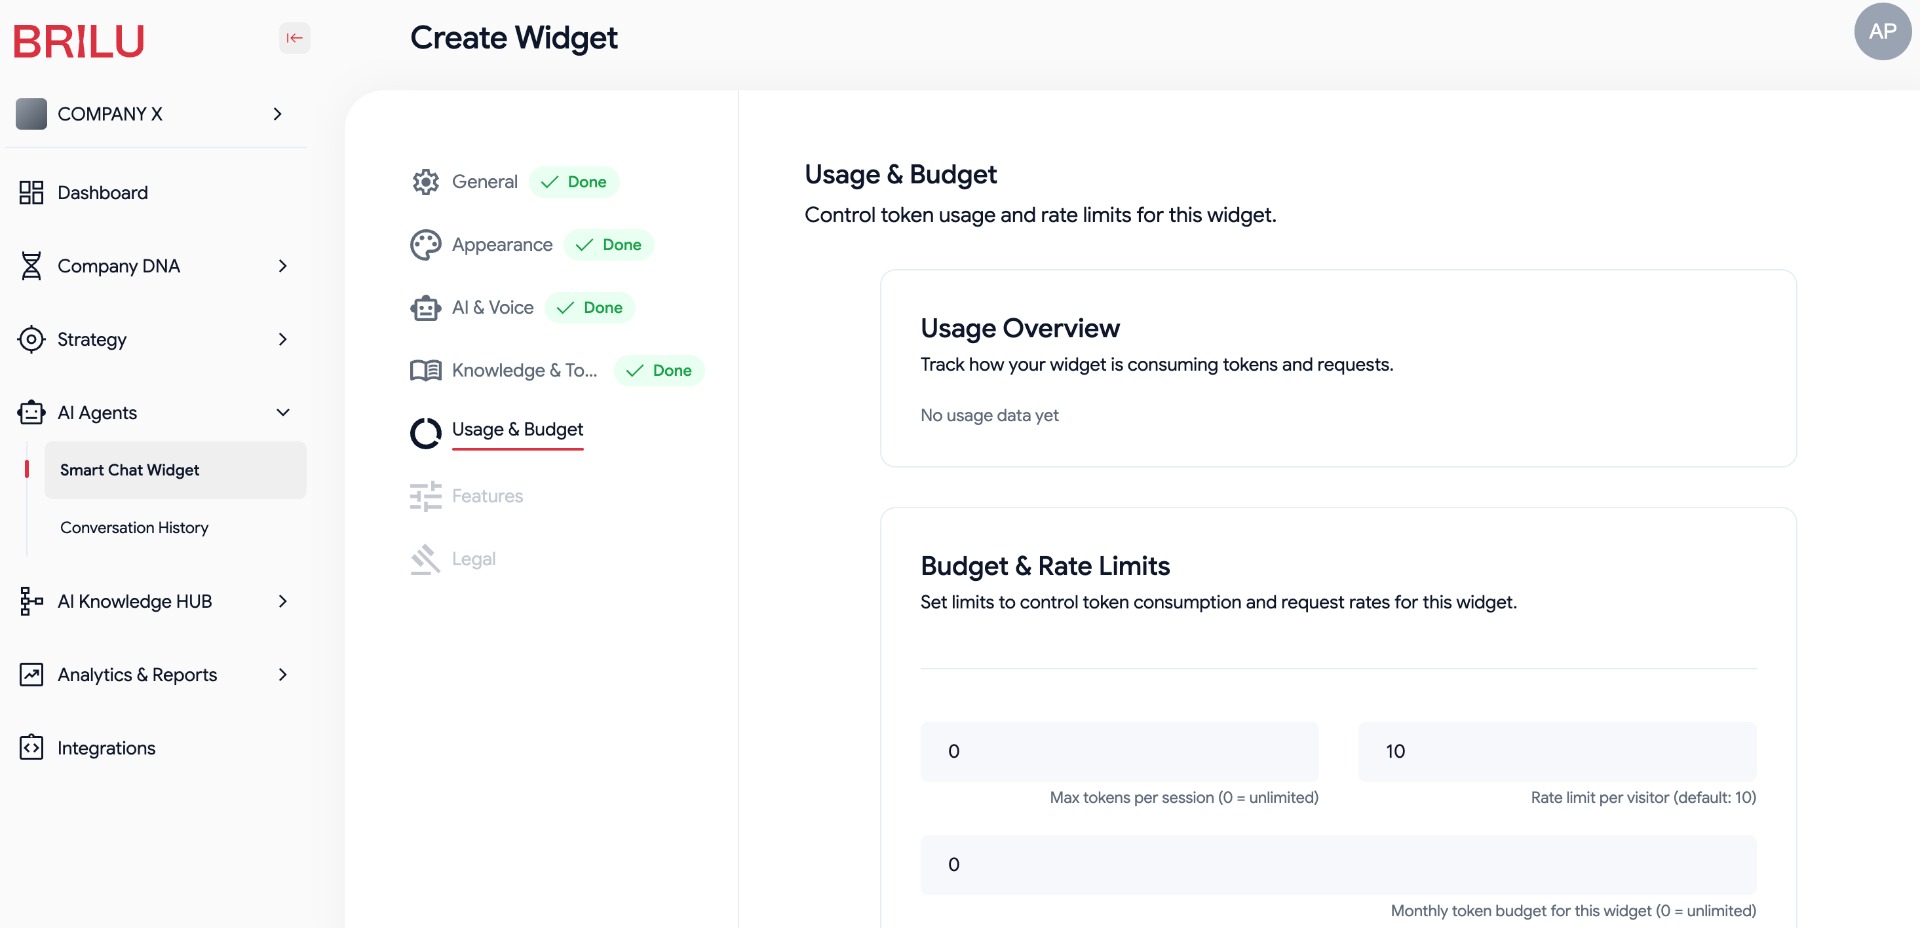
Task: Click the Appearance palette icon
Action: (x=426, y=245)
